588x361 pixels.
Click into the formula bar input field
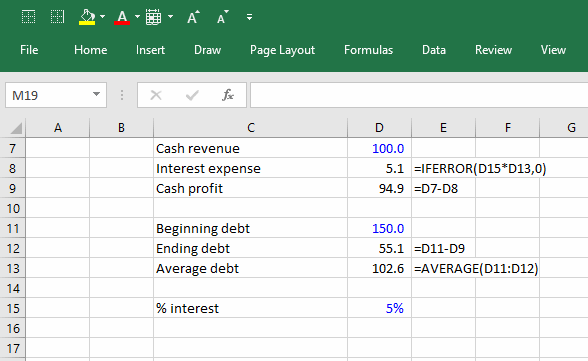pos(419,95)
